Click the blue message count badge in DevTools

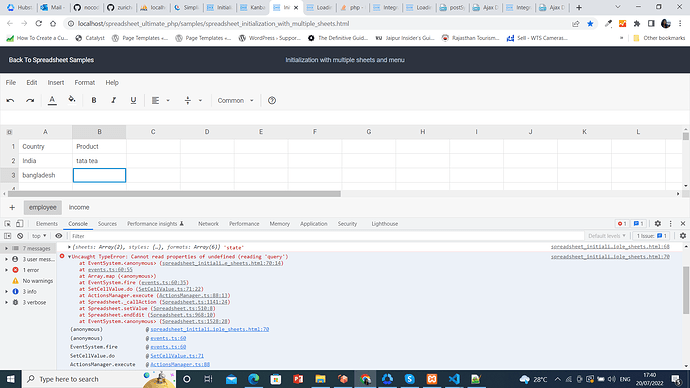tap(639, 223)
